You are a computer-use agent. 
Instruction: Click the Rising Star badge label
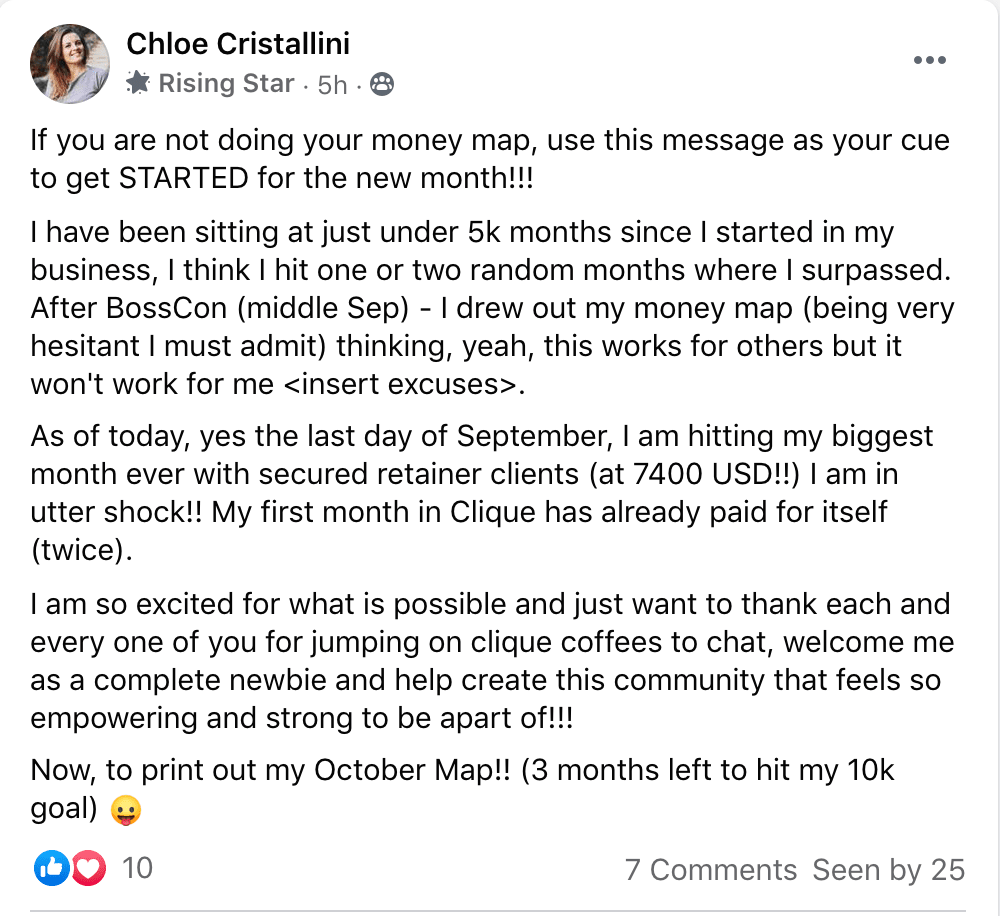pyautogui.click(x=226, y=84)
